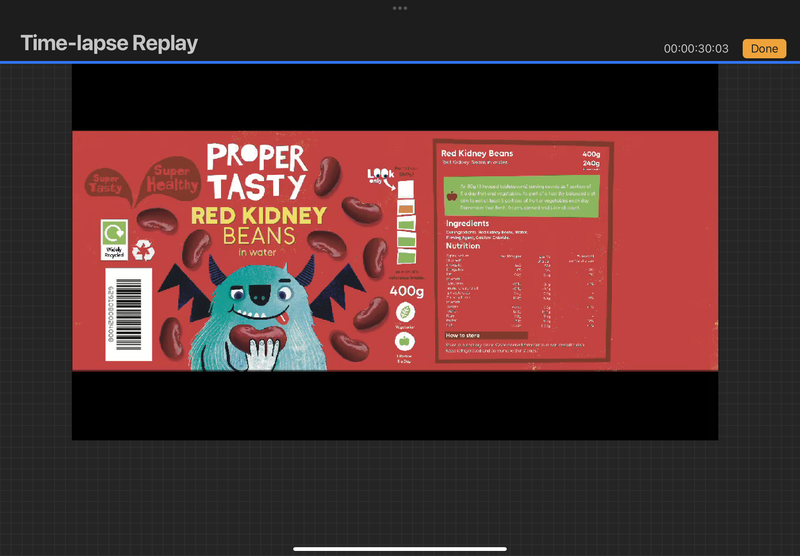
Task: Click the PROPER TASTY logo text
Action: tap(256, 171)
